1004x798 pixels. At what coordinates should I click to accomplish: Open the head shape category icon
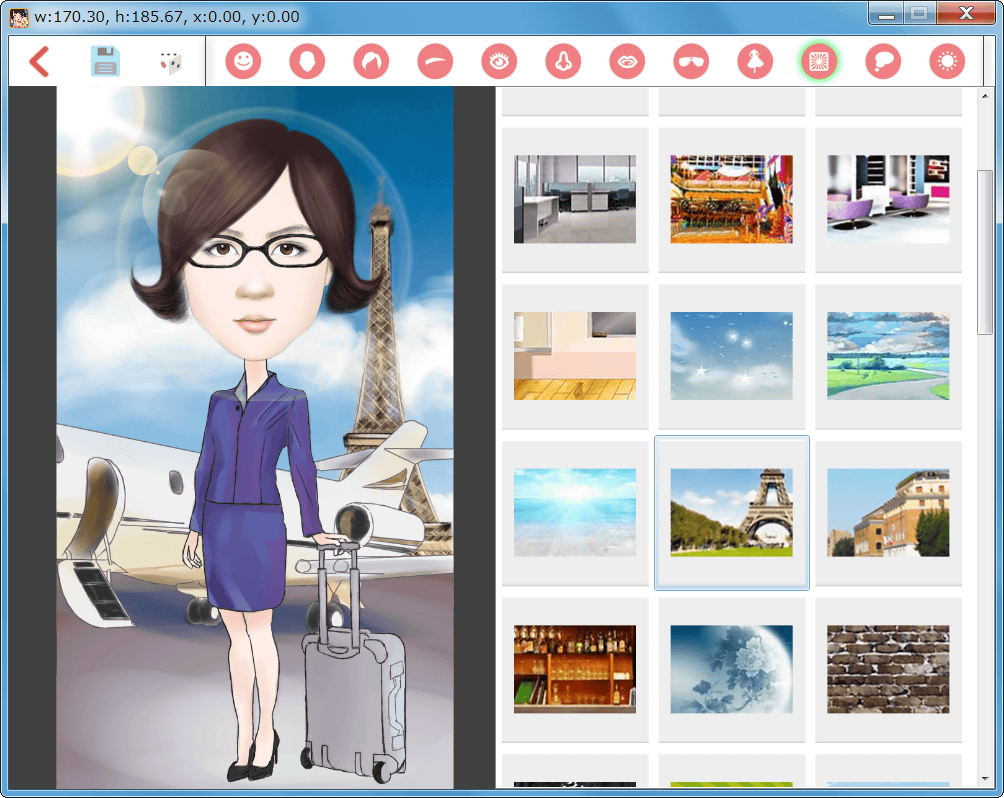pyautogui.click(x=307, y=61)
